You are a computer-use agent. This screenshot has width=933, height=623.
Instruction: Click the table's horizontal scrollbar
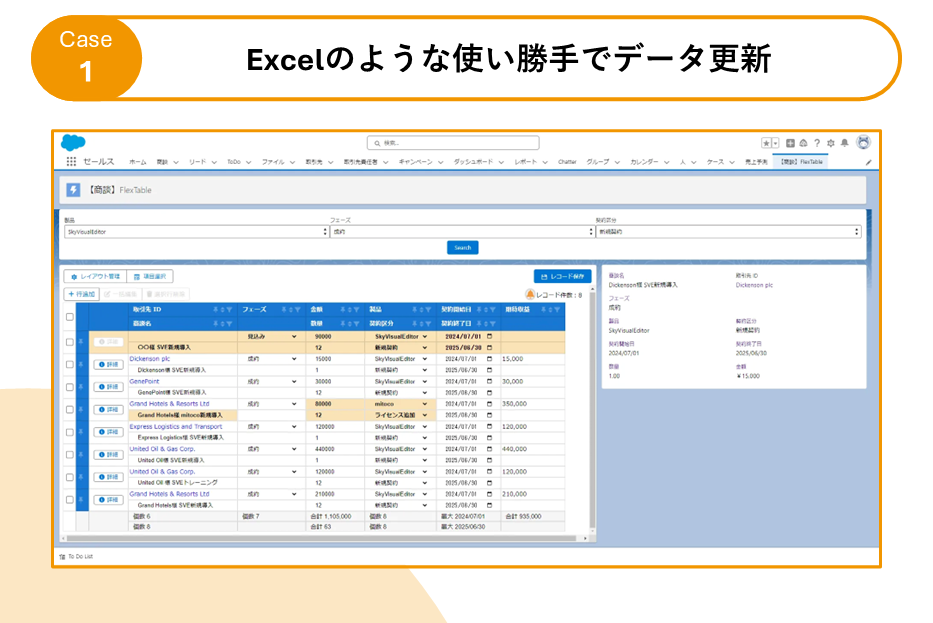(x=321, y=539)
